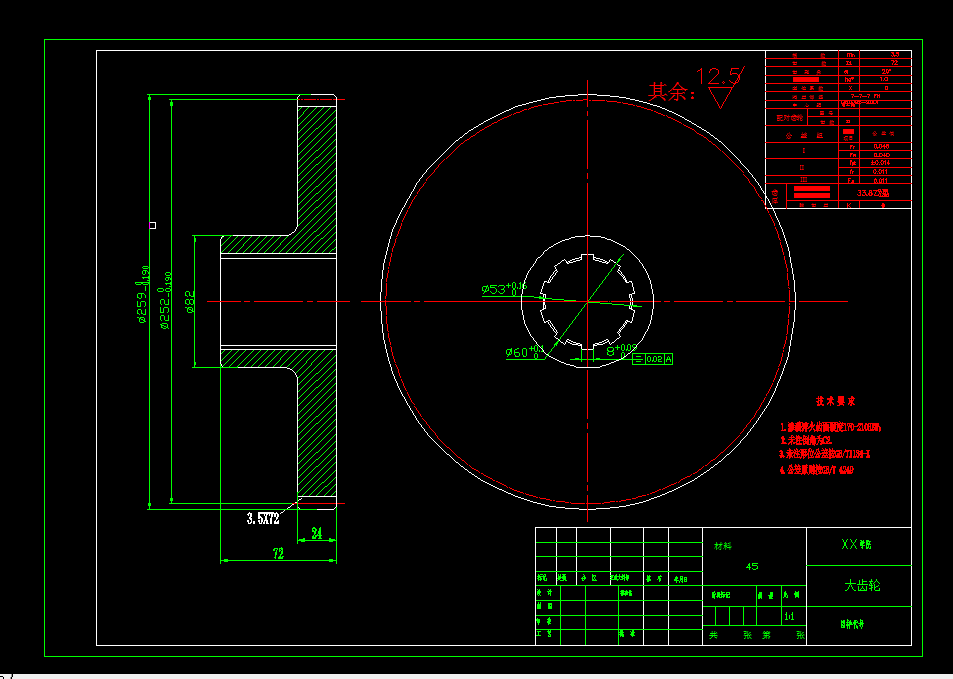This screenshot has height=679, width=953.
Task: Select the surface roughness triangle symbol
Action: 720,98
